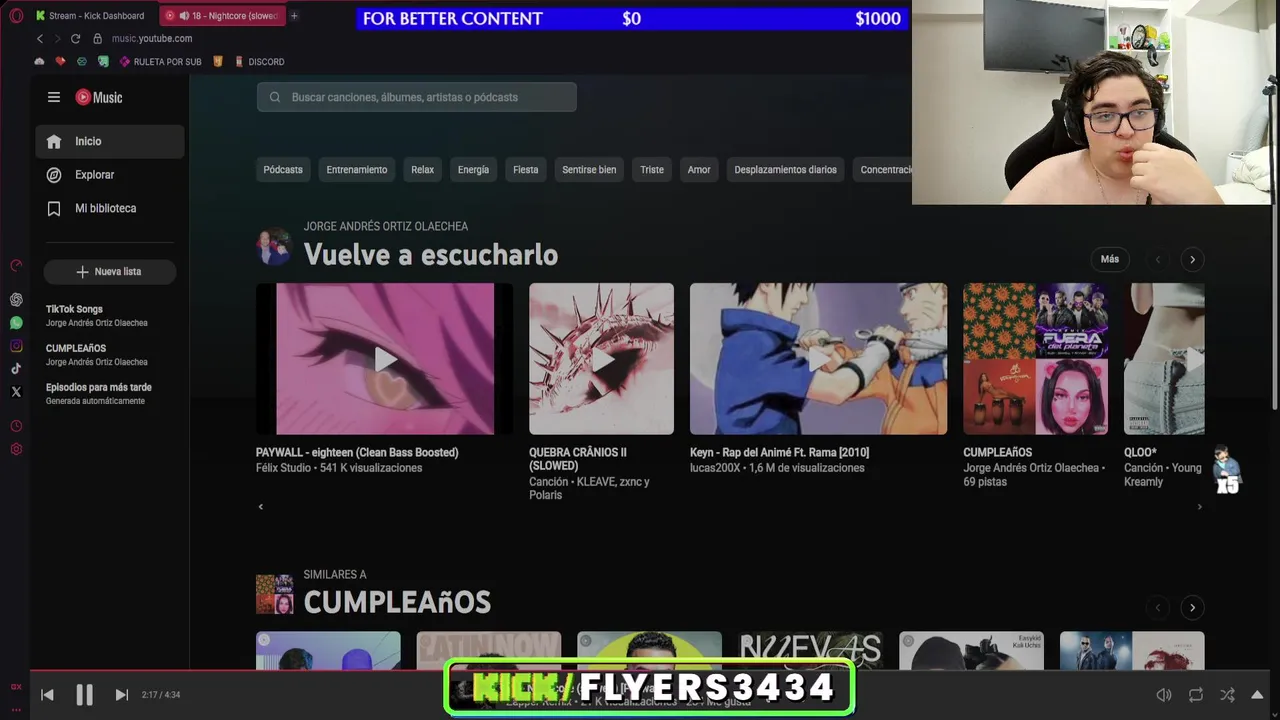Viewport: 1280px width, 720px height.
Task: Open Instagram in Opera sidebar
Action: coord(16,346)
